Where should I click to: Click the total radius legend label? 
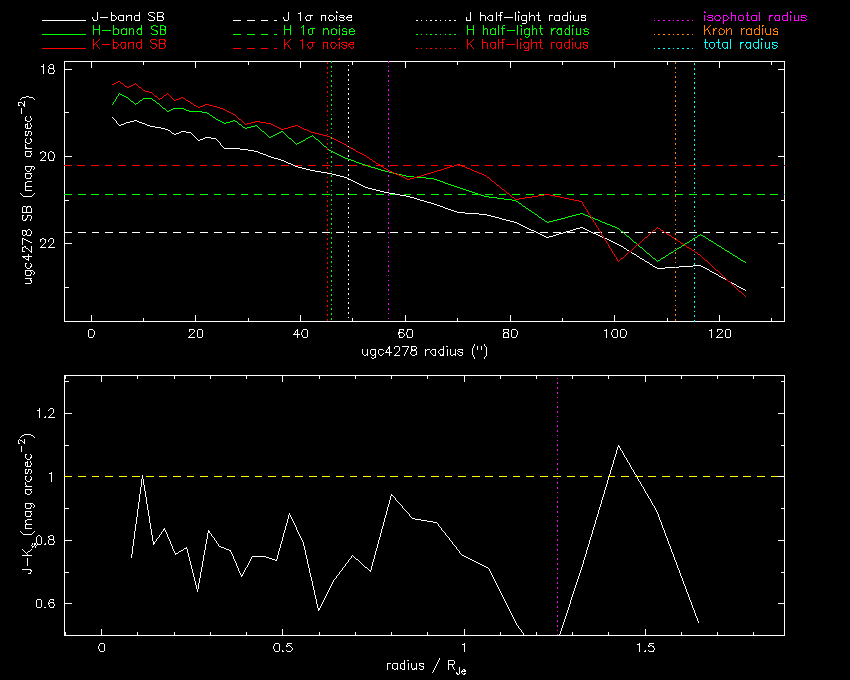click(740, 44)
